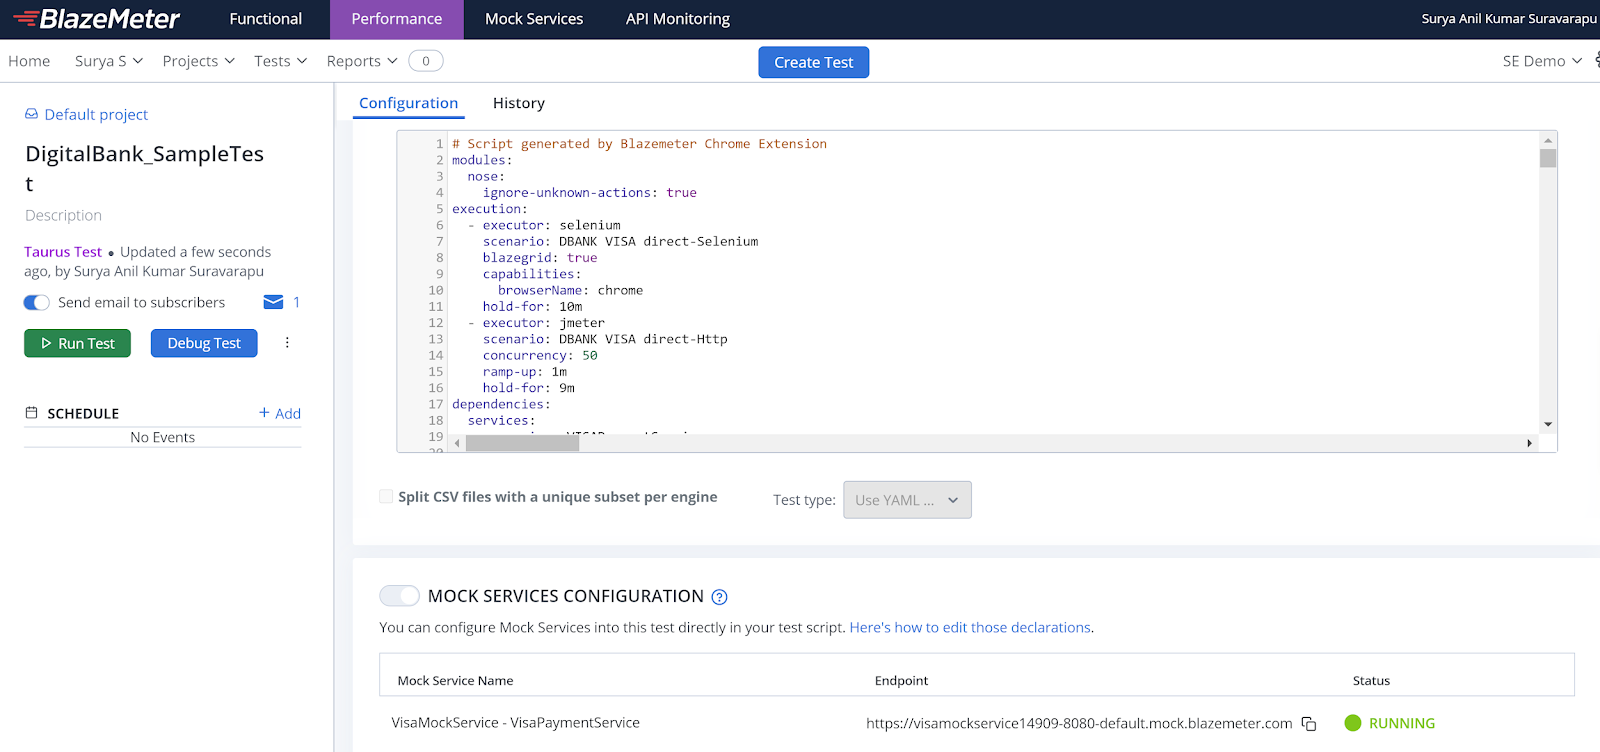Click the user name Surya Anil Kumar Suravarapu
Image resolution: width=1600 pixels, height=752 pixels.
pos(1509,19)
